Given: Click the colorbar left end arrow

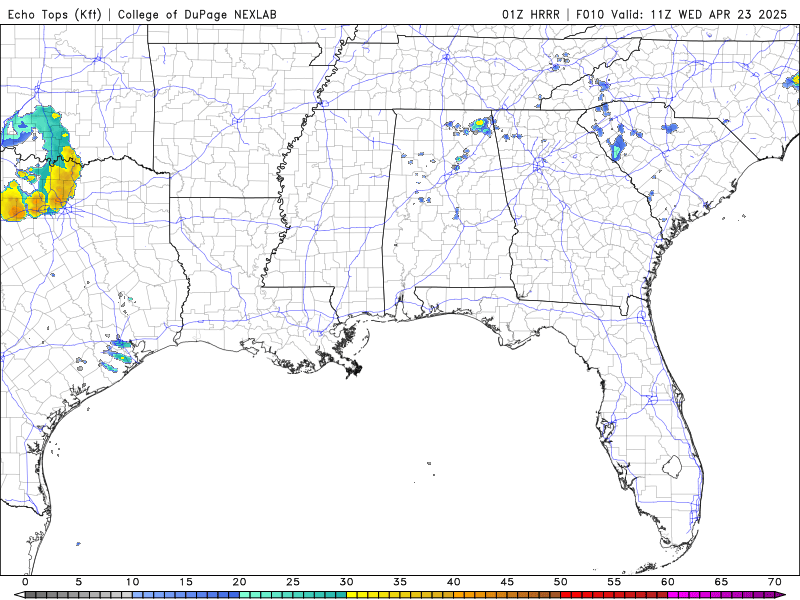Looking at the screenshot, I should [x=18, y=595].
